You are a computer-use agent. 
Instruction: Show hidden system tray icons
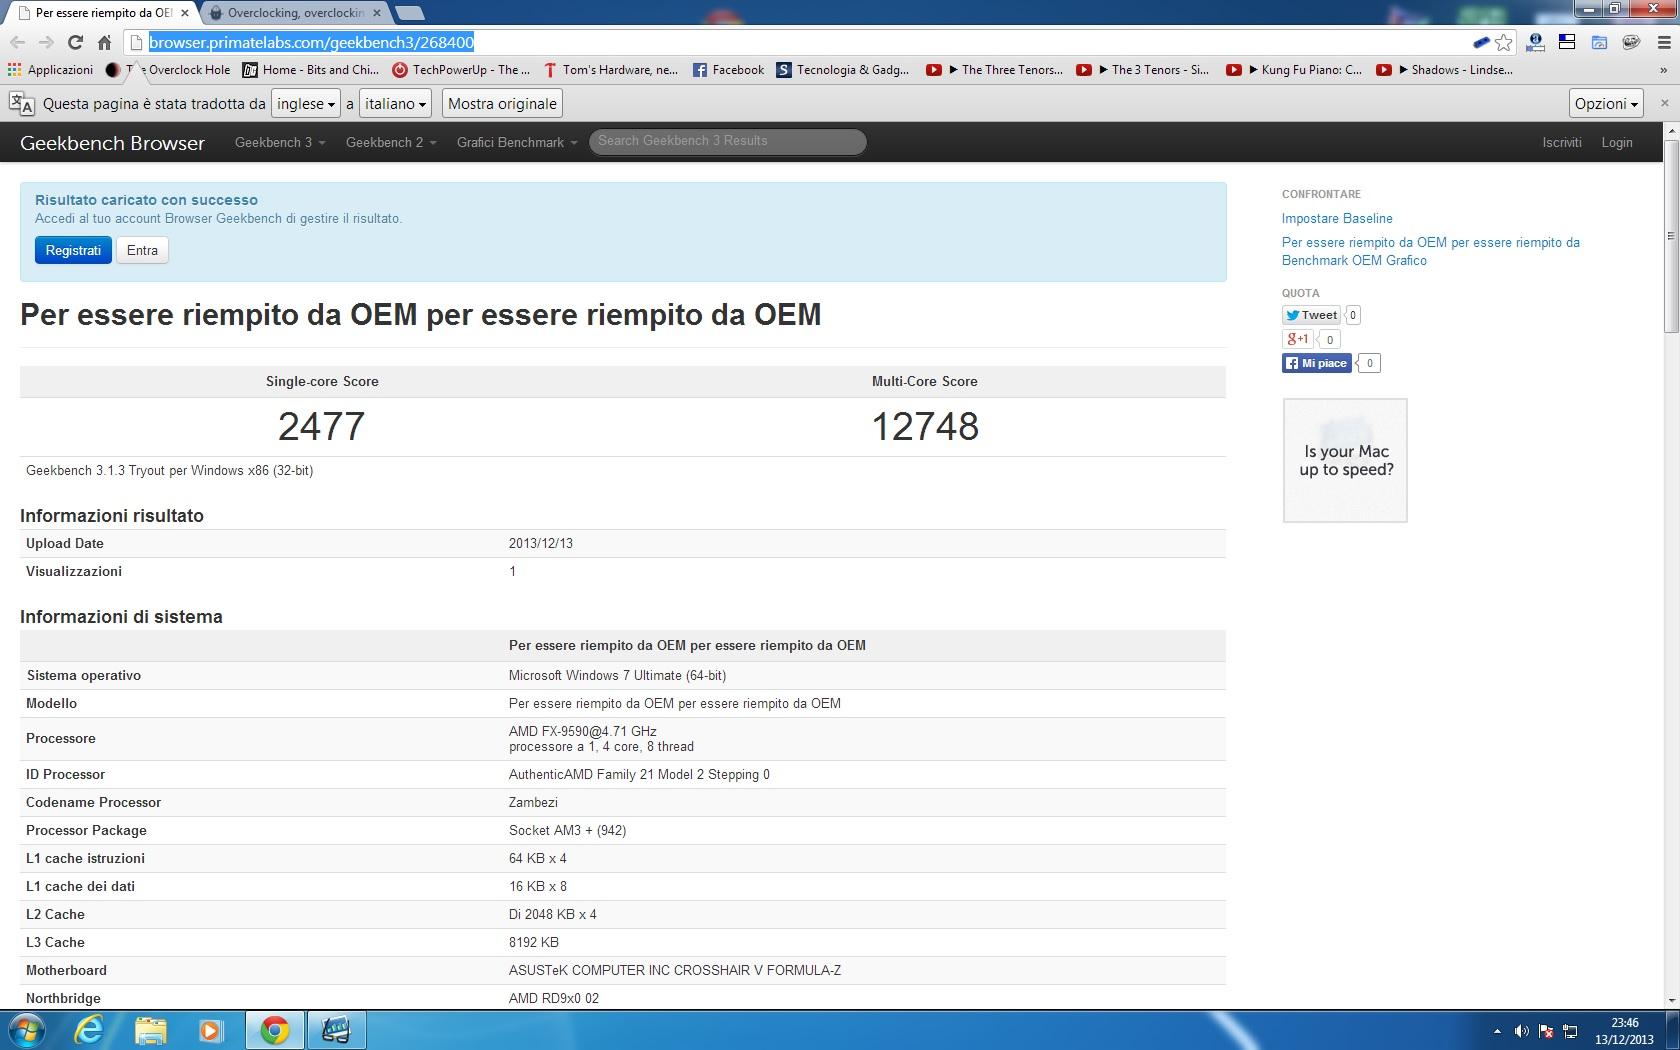(x=1497, y=1031)
